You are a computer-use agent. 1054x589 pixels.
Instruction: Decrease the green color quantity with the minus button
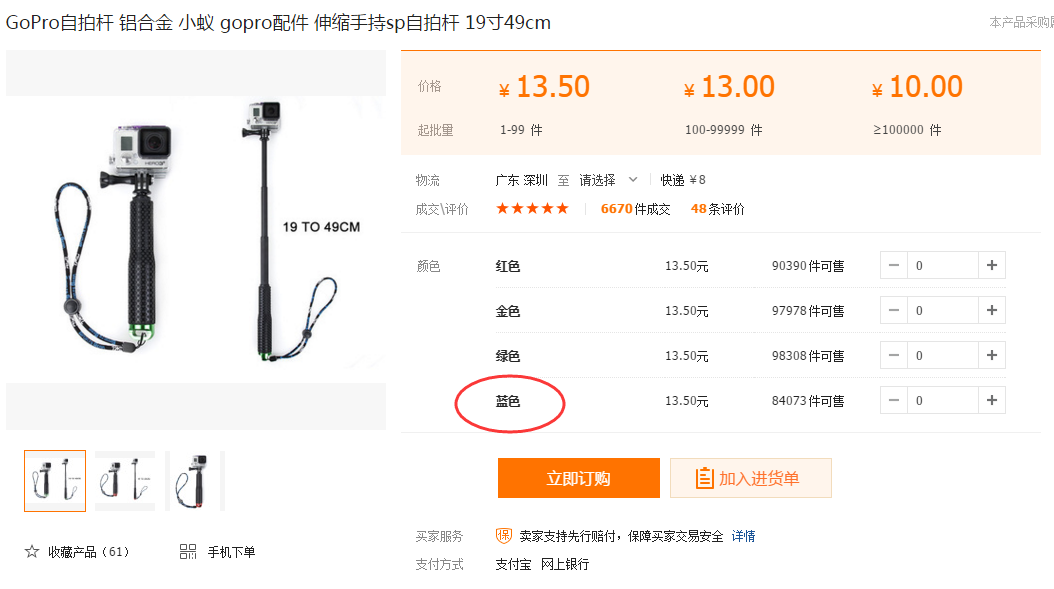pyautogui.click(x=894, y=356)
